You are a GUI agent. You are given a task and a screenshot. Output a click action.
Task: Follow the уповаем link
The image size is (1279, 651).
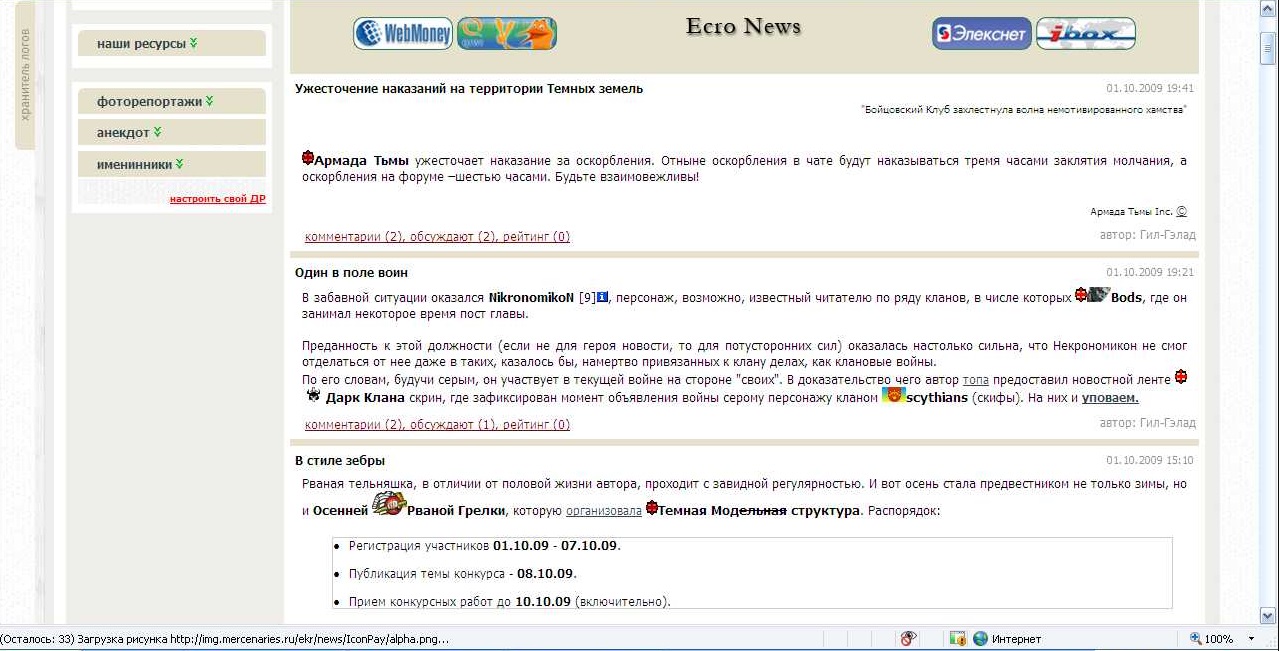click(1110, 398)
